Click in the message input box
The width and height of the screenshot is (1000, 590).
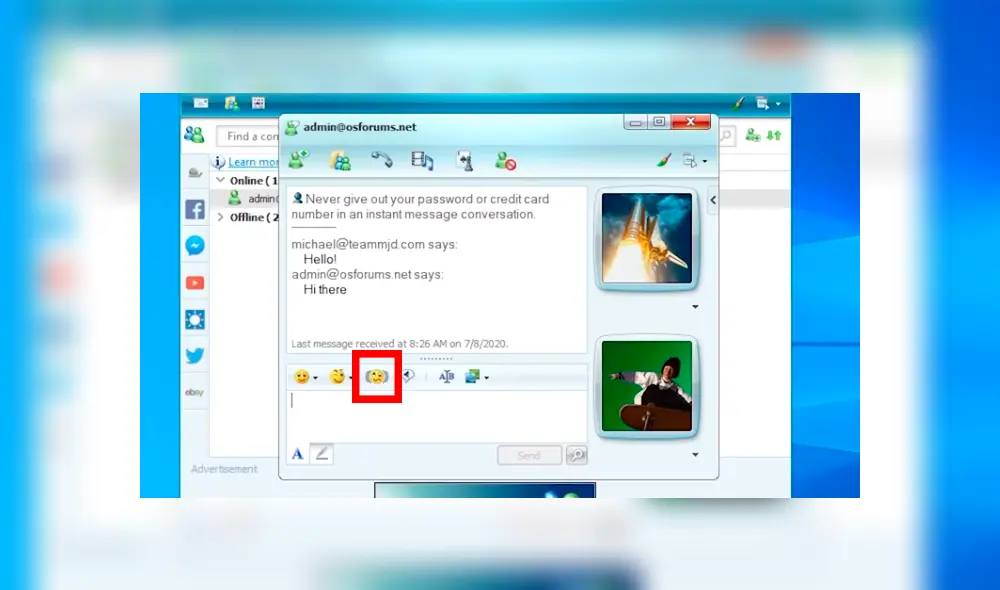(436, 414)
